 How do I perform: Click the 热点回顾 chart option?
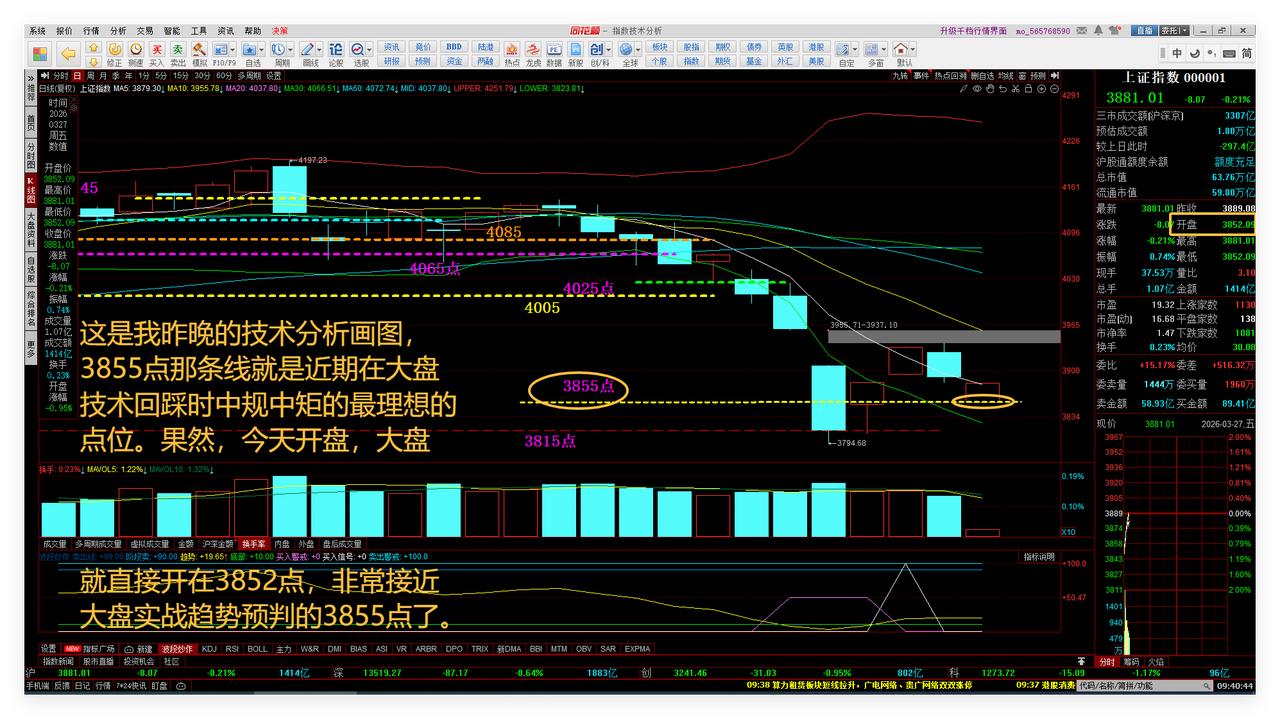(950, 76)
